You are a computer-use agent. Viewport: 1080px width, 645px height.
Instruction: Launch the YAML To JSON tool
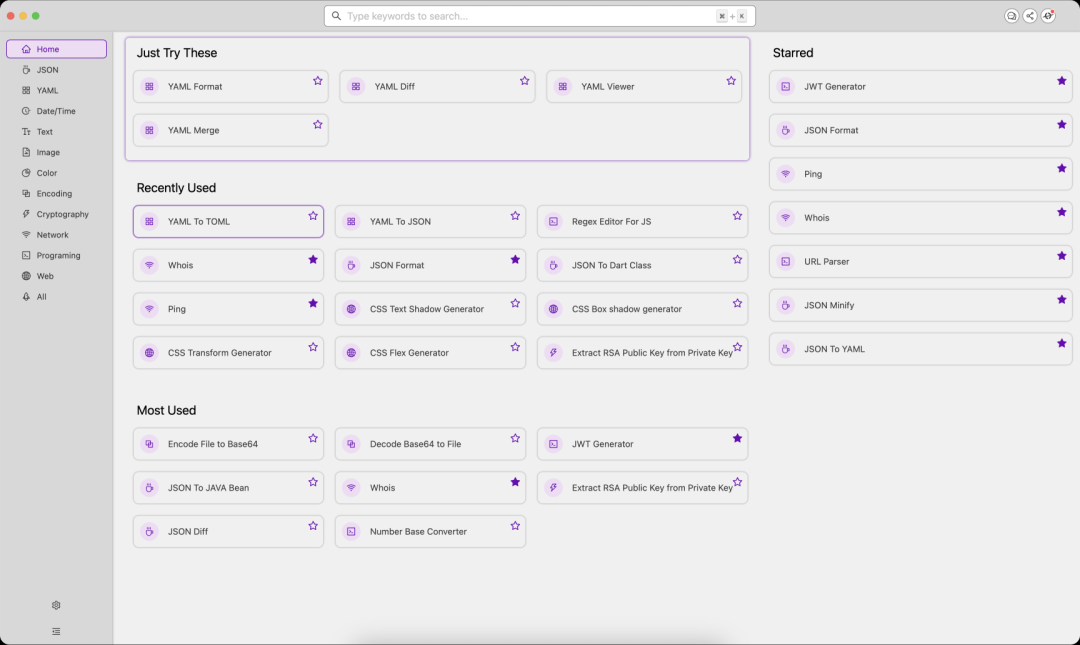[x=430, y=221]
